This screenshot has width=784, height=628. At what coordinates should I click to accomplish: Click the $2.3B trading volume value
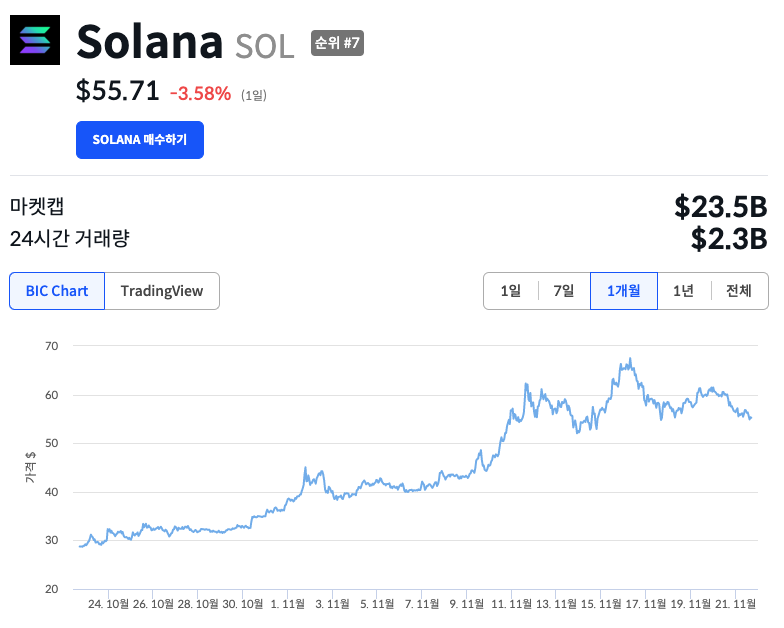[729, 239]
